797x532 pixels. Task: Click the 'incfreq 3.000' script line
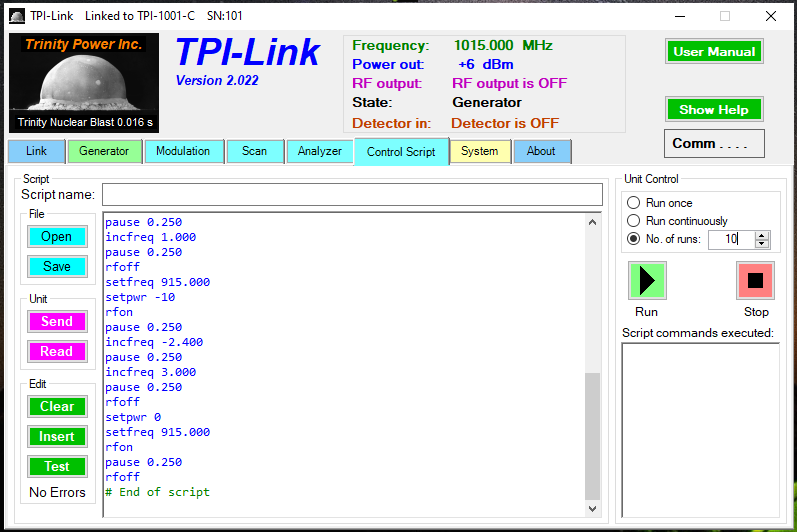pos(150,372)
